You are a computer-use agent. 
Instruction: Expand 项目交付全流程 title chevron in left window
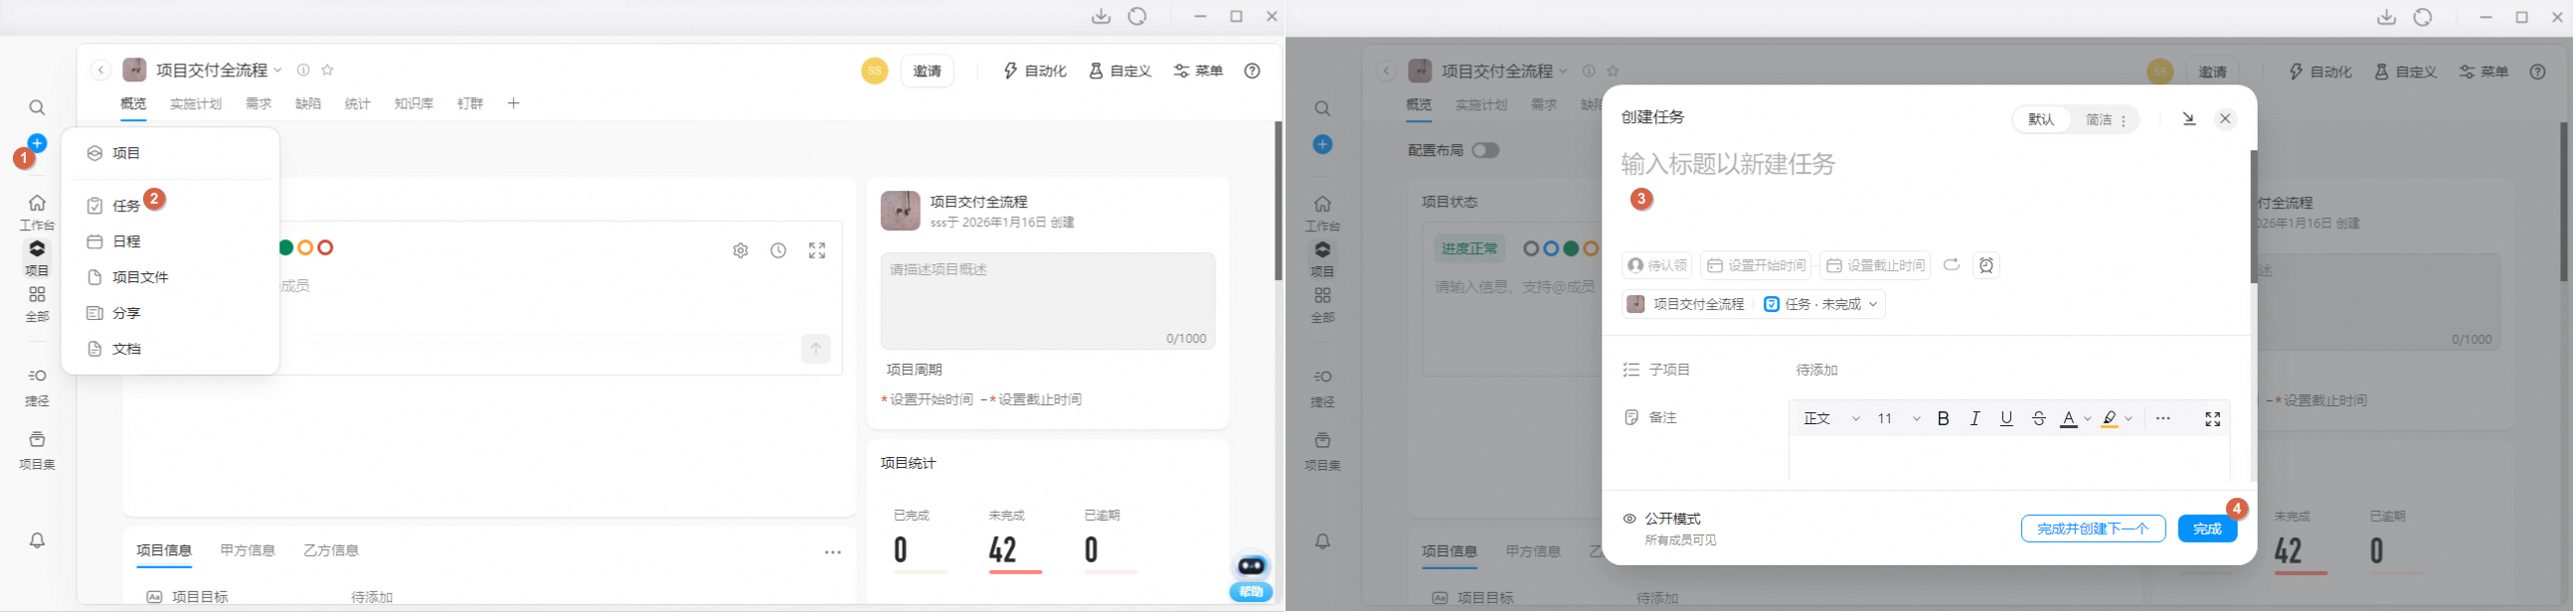278,70
